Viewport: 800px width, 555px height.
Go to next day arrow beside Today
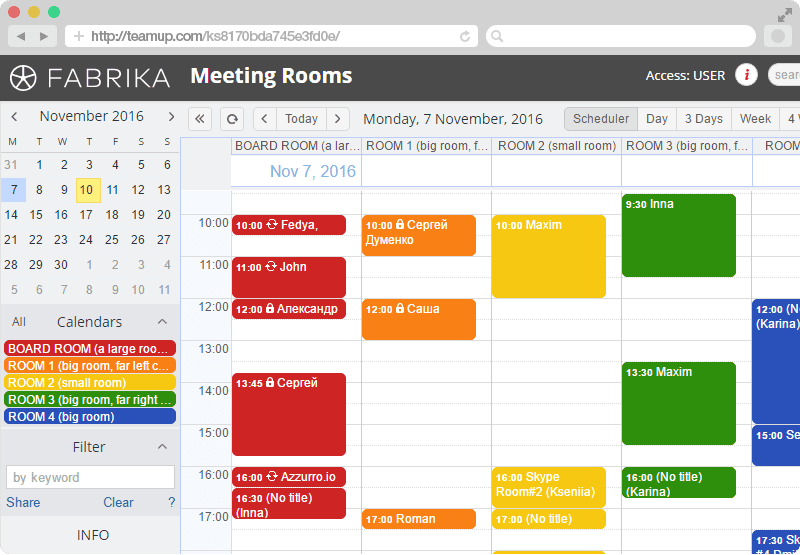tap(338, 119)
